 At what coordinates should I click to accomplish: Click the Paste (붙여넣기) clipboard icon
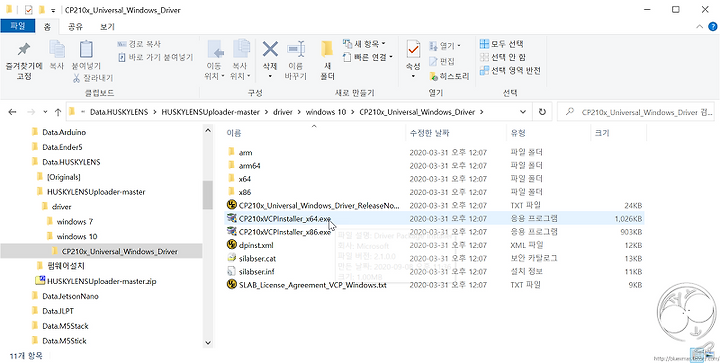[x=86, y=50]
